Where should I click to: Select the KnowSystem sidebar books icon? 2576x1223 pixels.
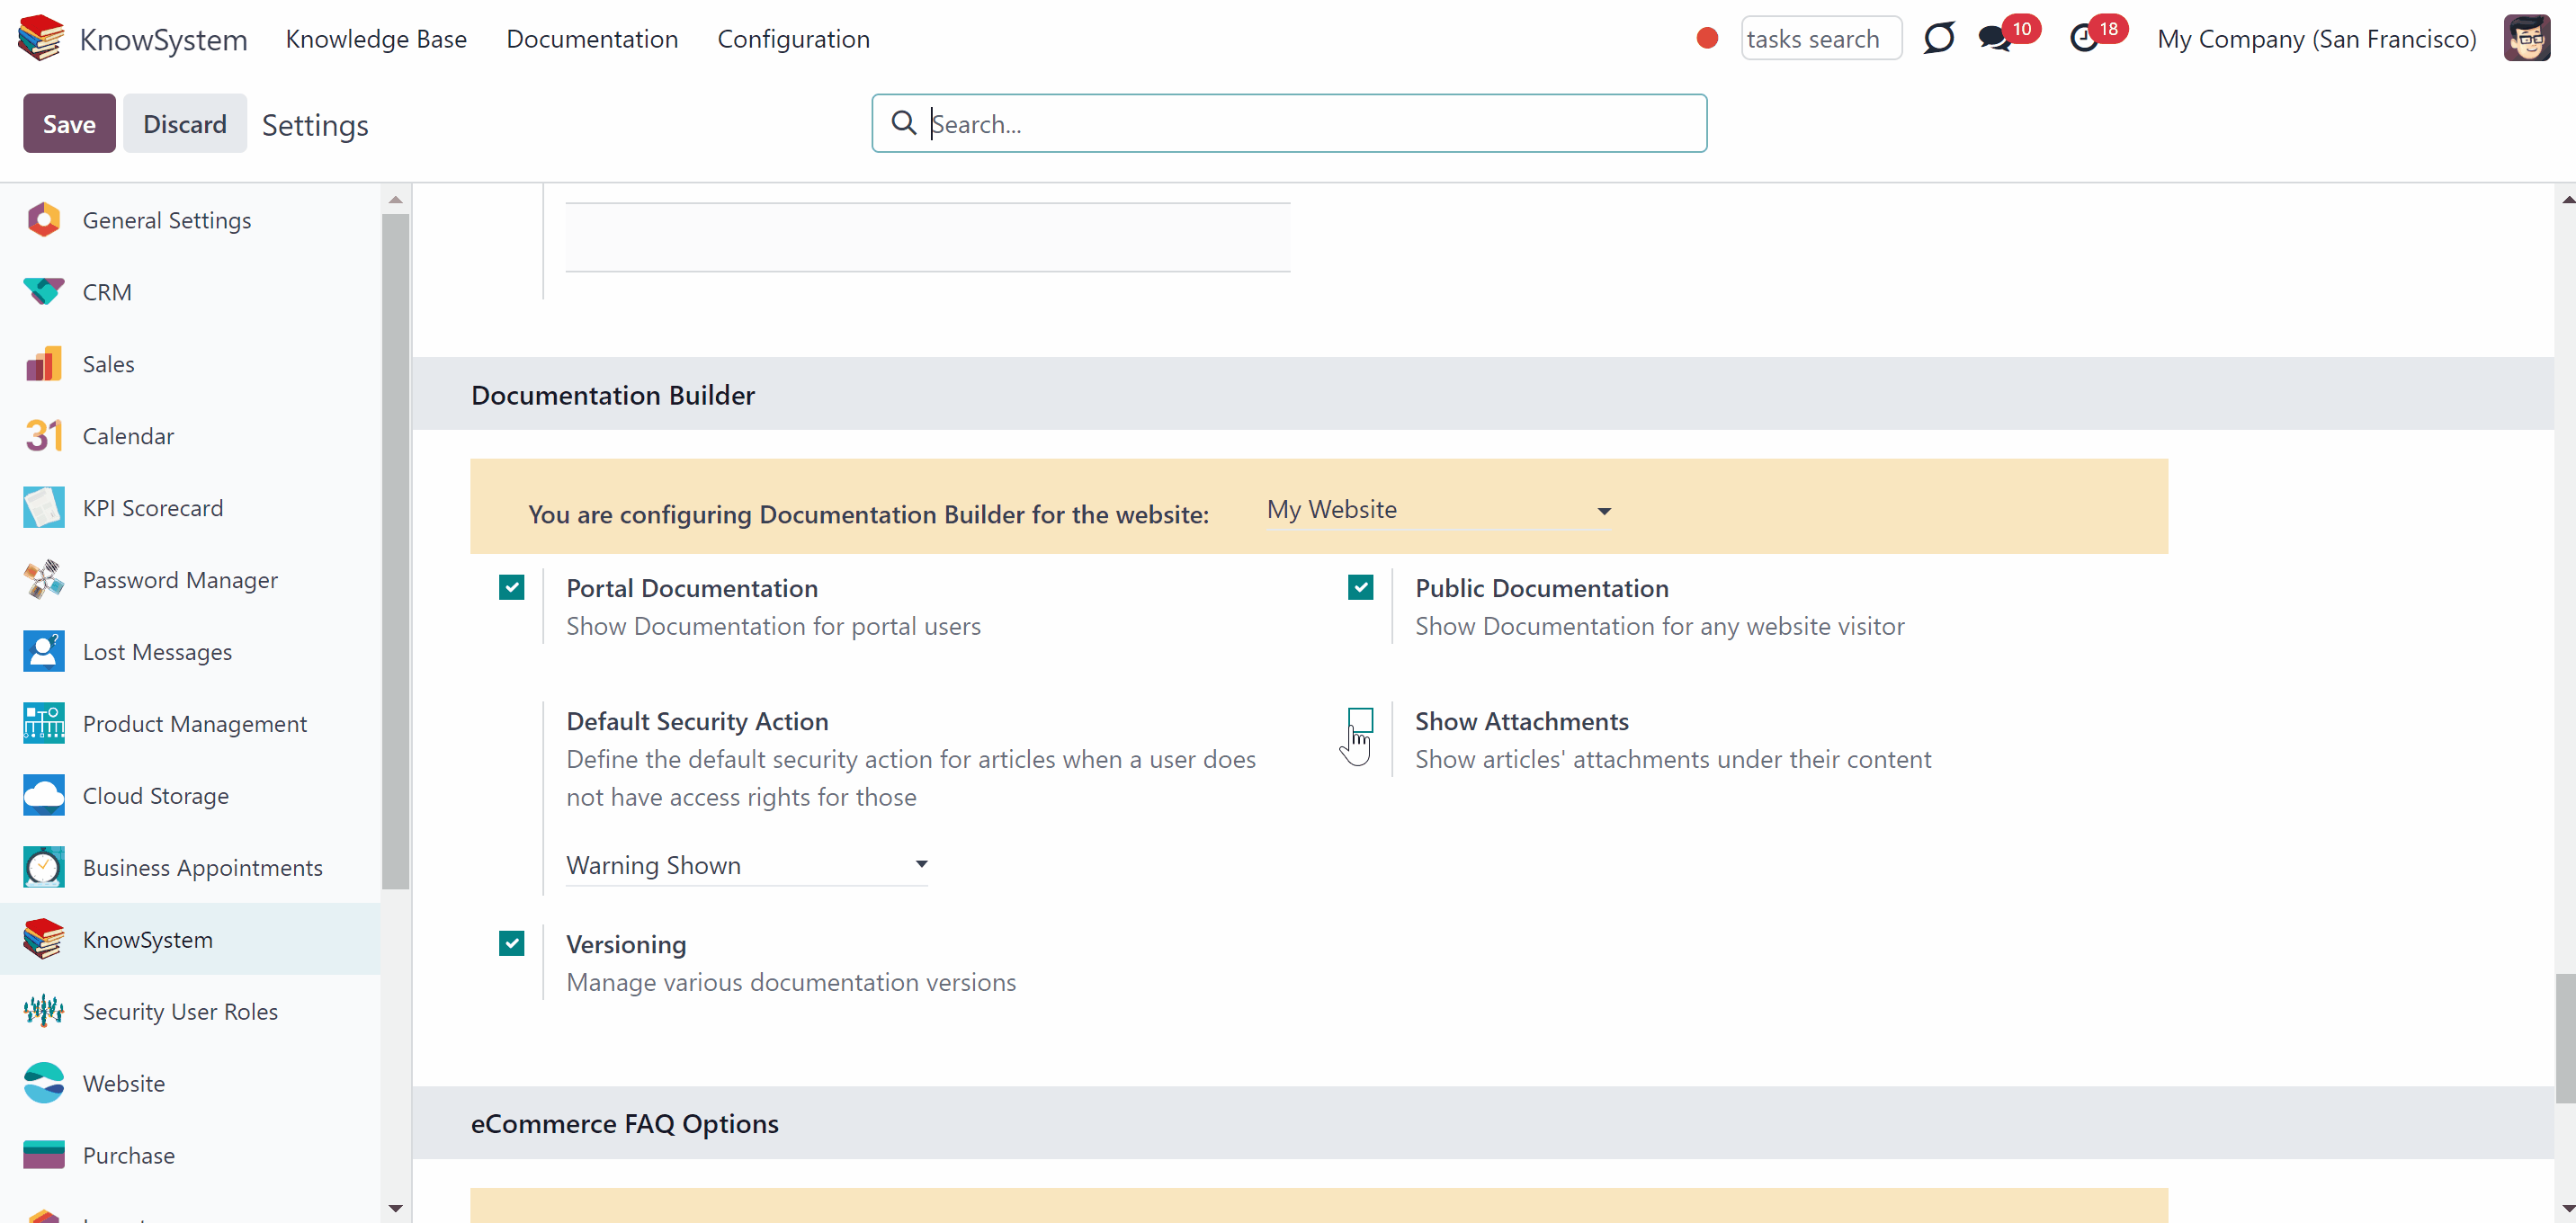click(44, 940)
